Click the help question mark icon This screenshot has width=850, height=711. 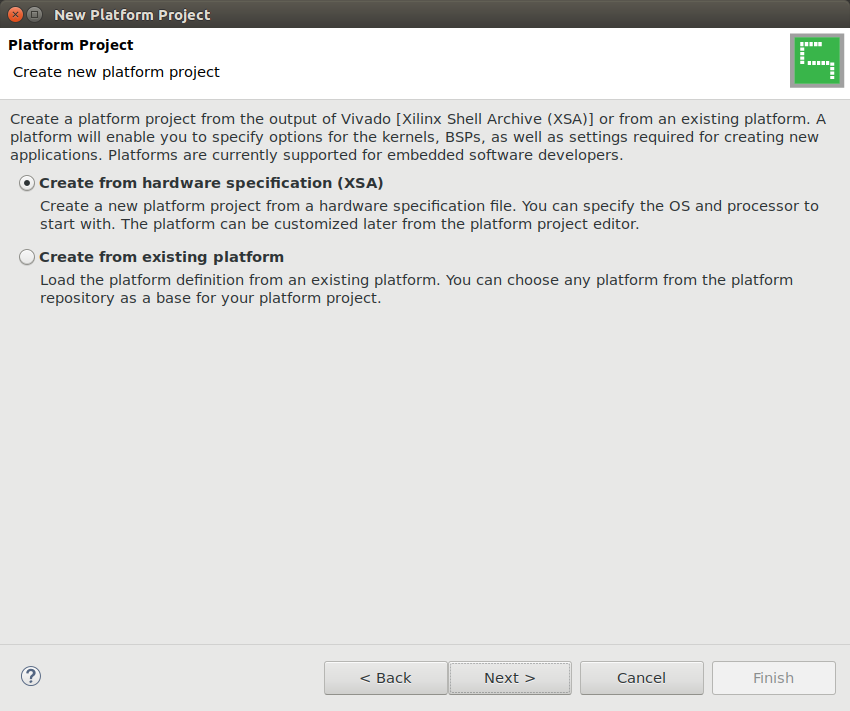tap(30, 676)
